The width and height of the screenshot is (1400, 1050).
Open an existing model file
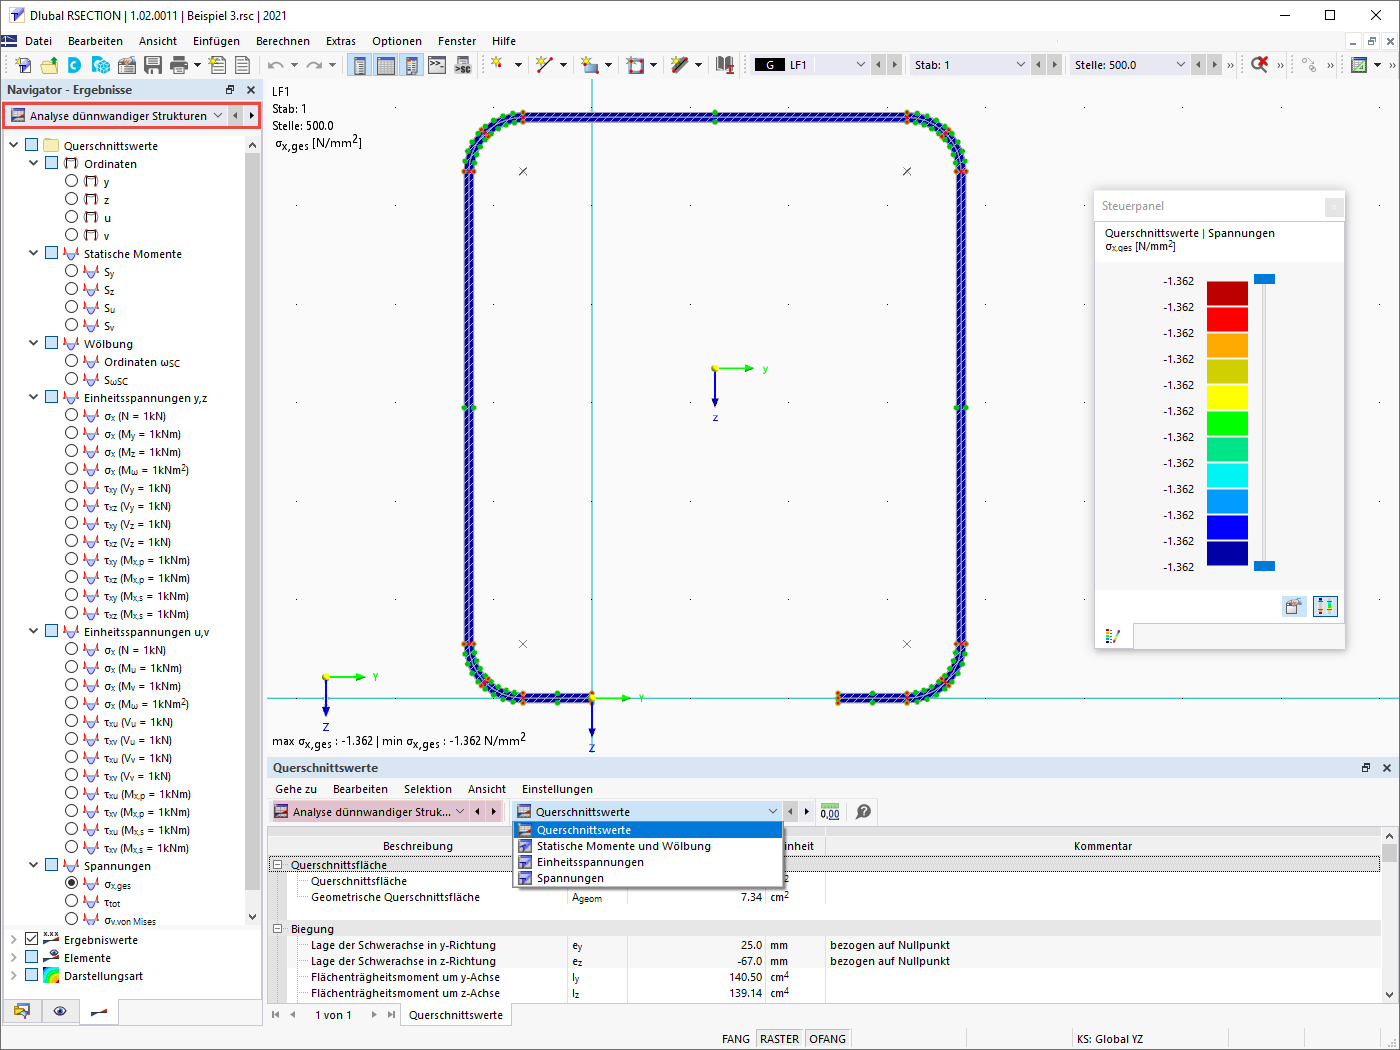(x=49, y=65)
